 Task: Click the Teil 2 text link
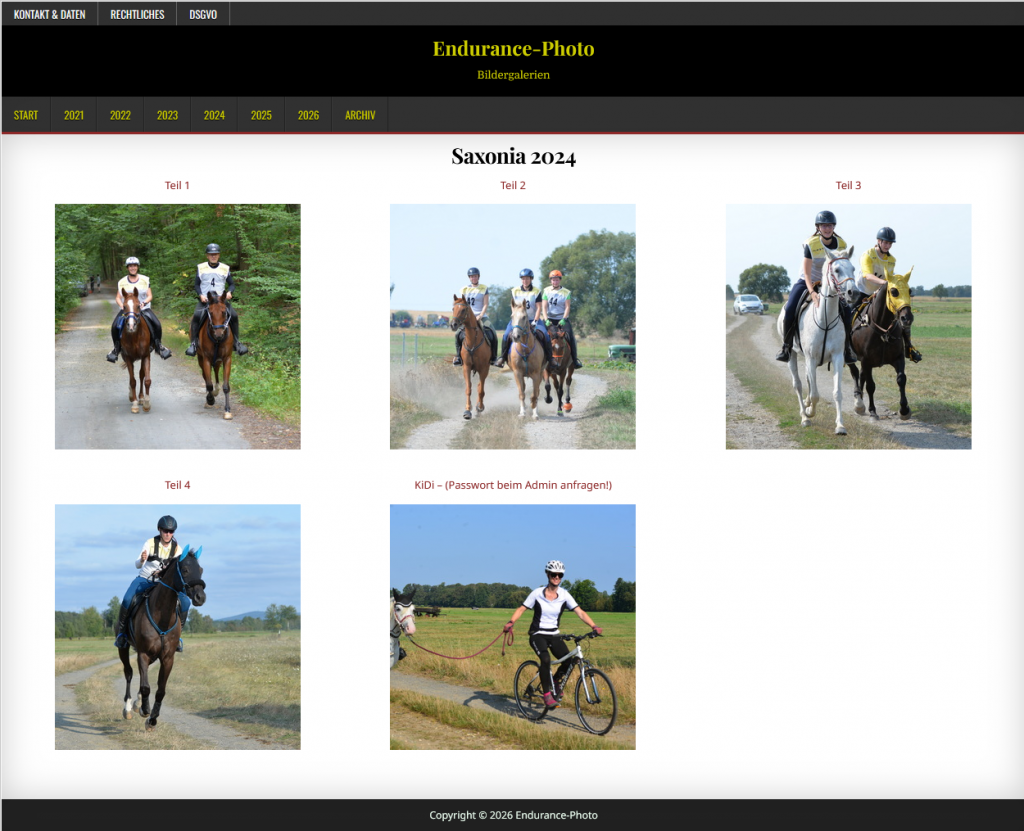coord(513,185)
